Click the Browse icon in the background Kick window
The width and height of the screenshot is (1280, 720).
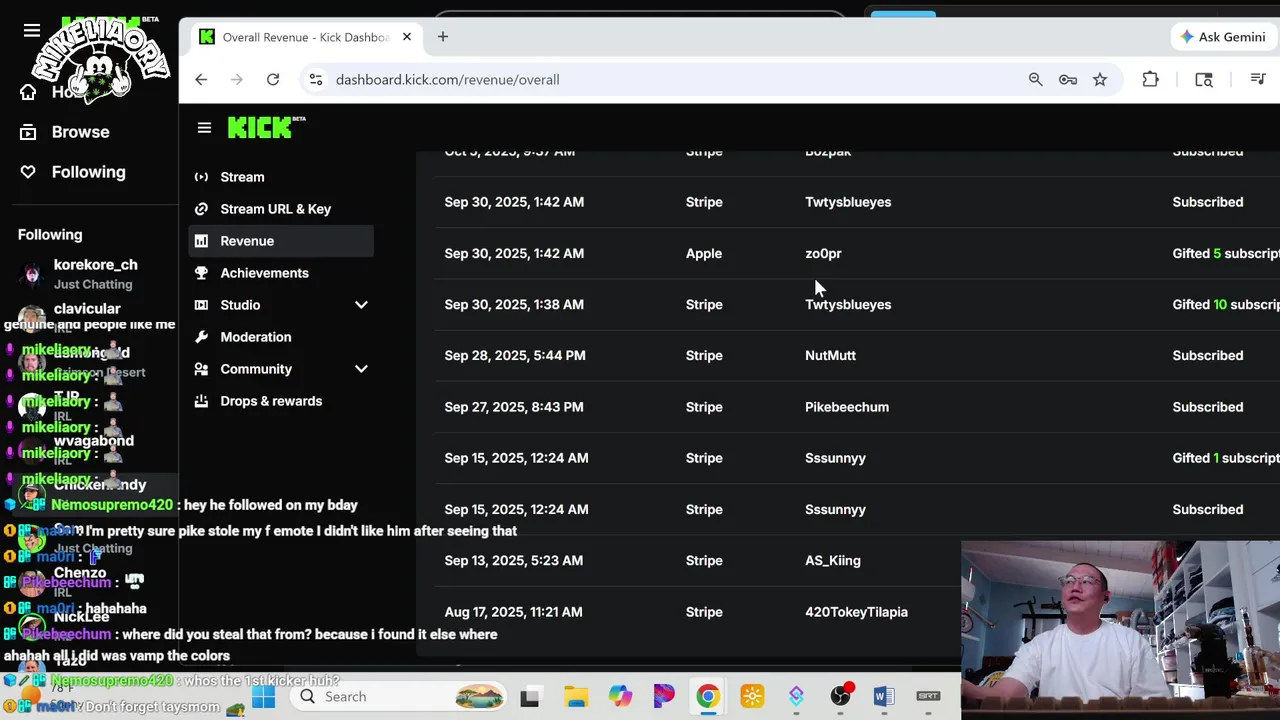point(28,132)
